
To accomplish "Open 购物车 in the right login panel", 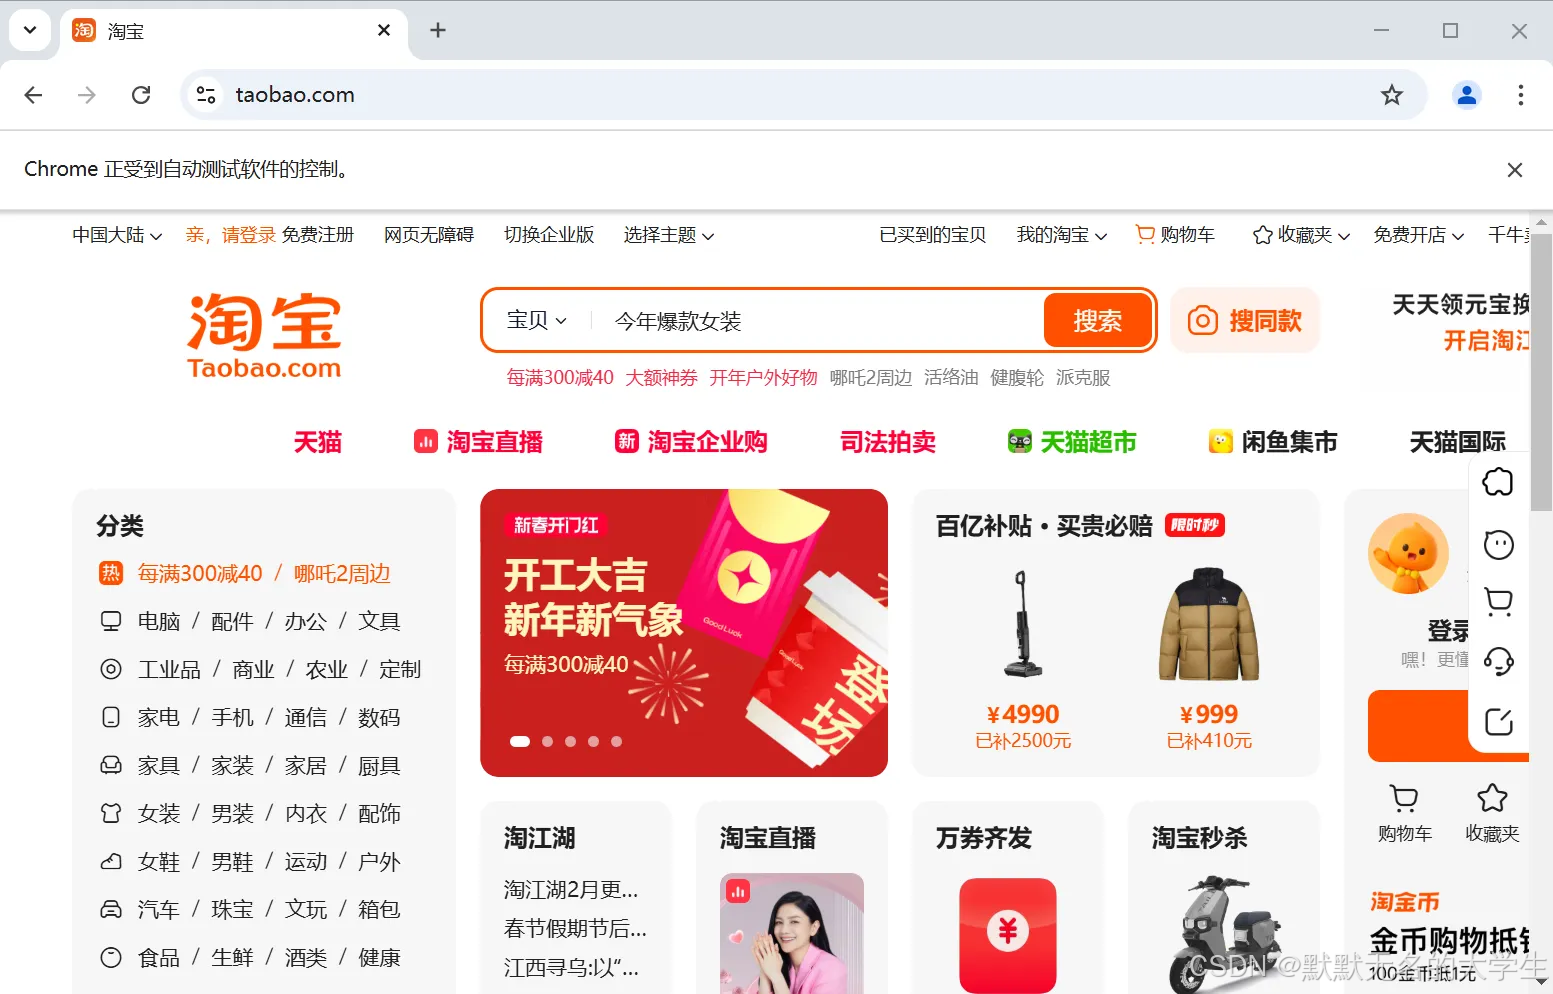I will click(x=1405, y=814).
